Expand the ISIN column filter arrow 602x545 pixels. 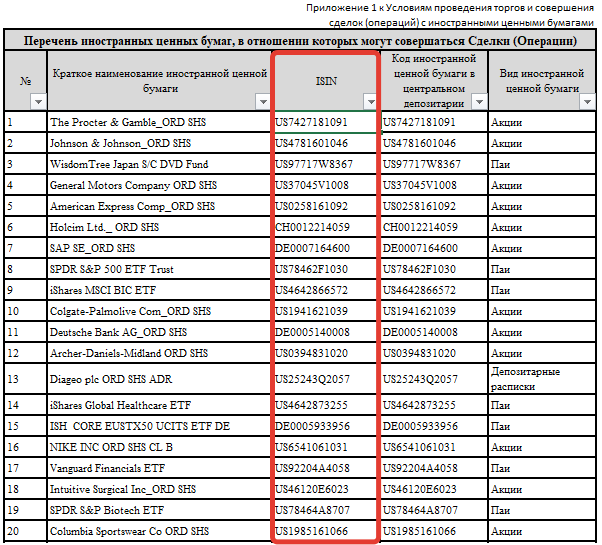tap(370, 102)
